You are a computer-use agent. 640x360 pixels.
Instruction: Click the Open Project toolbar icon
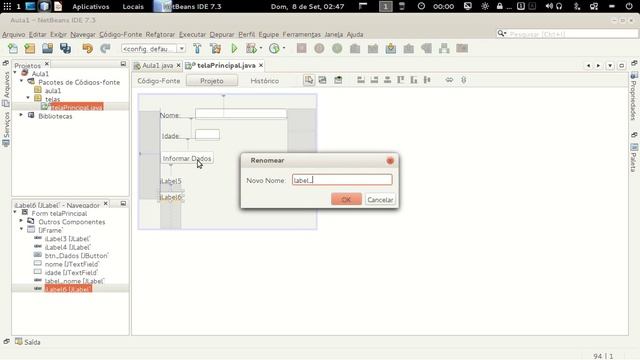[x=47, y=49]
